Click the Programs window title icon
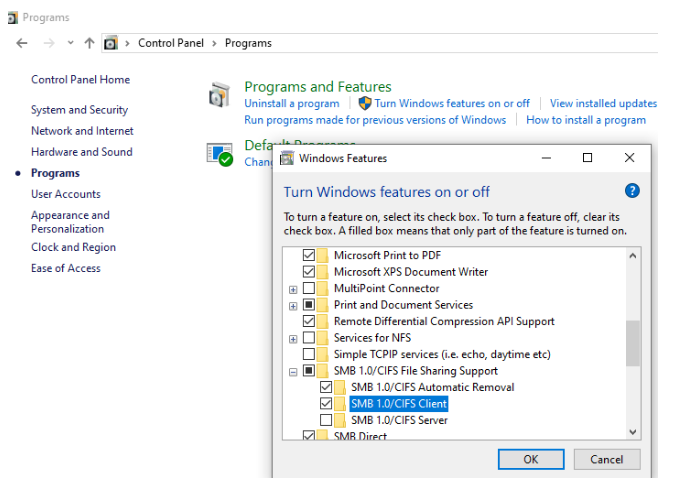Screen dimensions: 676x500 13,18
